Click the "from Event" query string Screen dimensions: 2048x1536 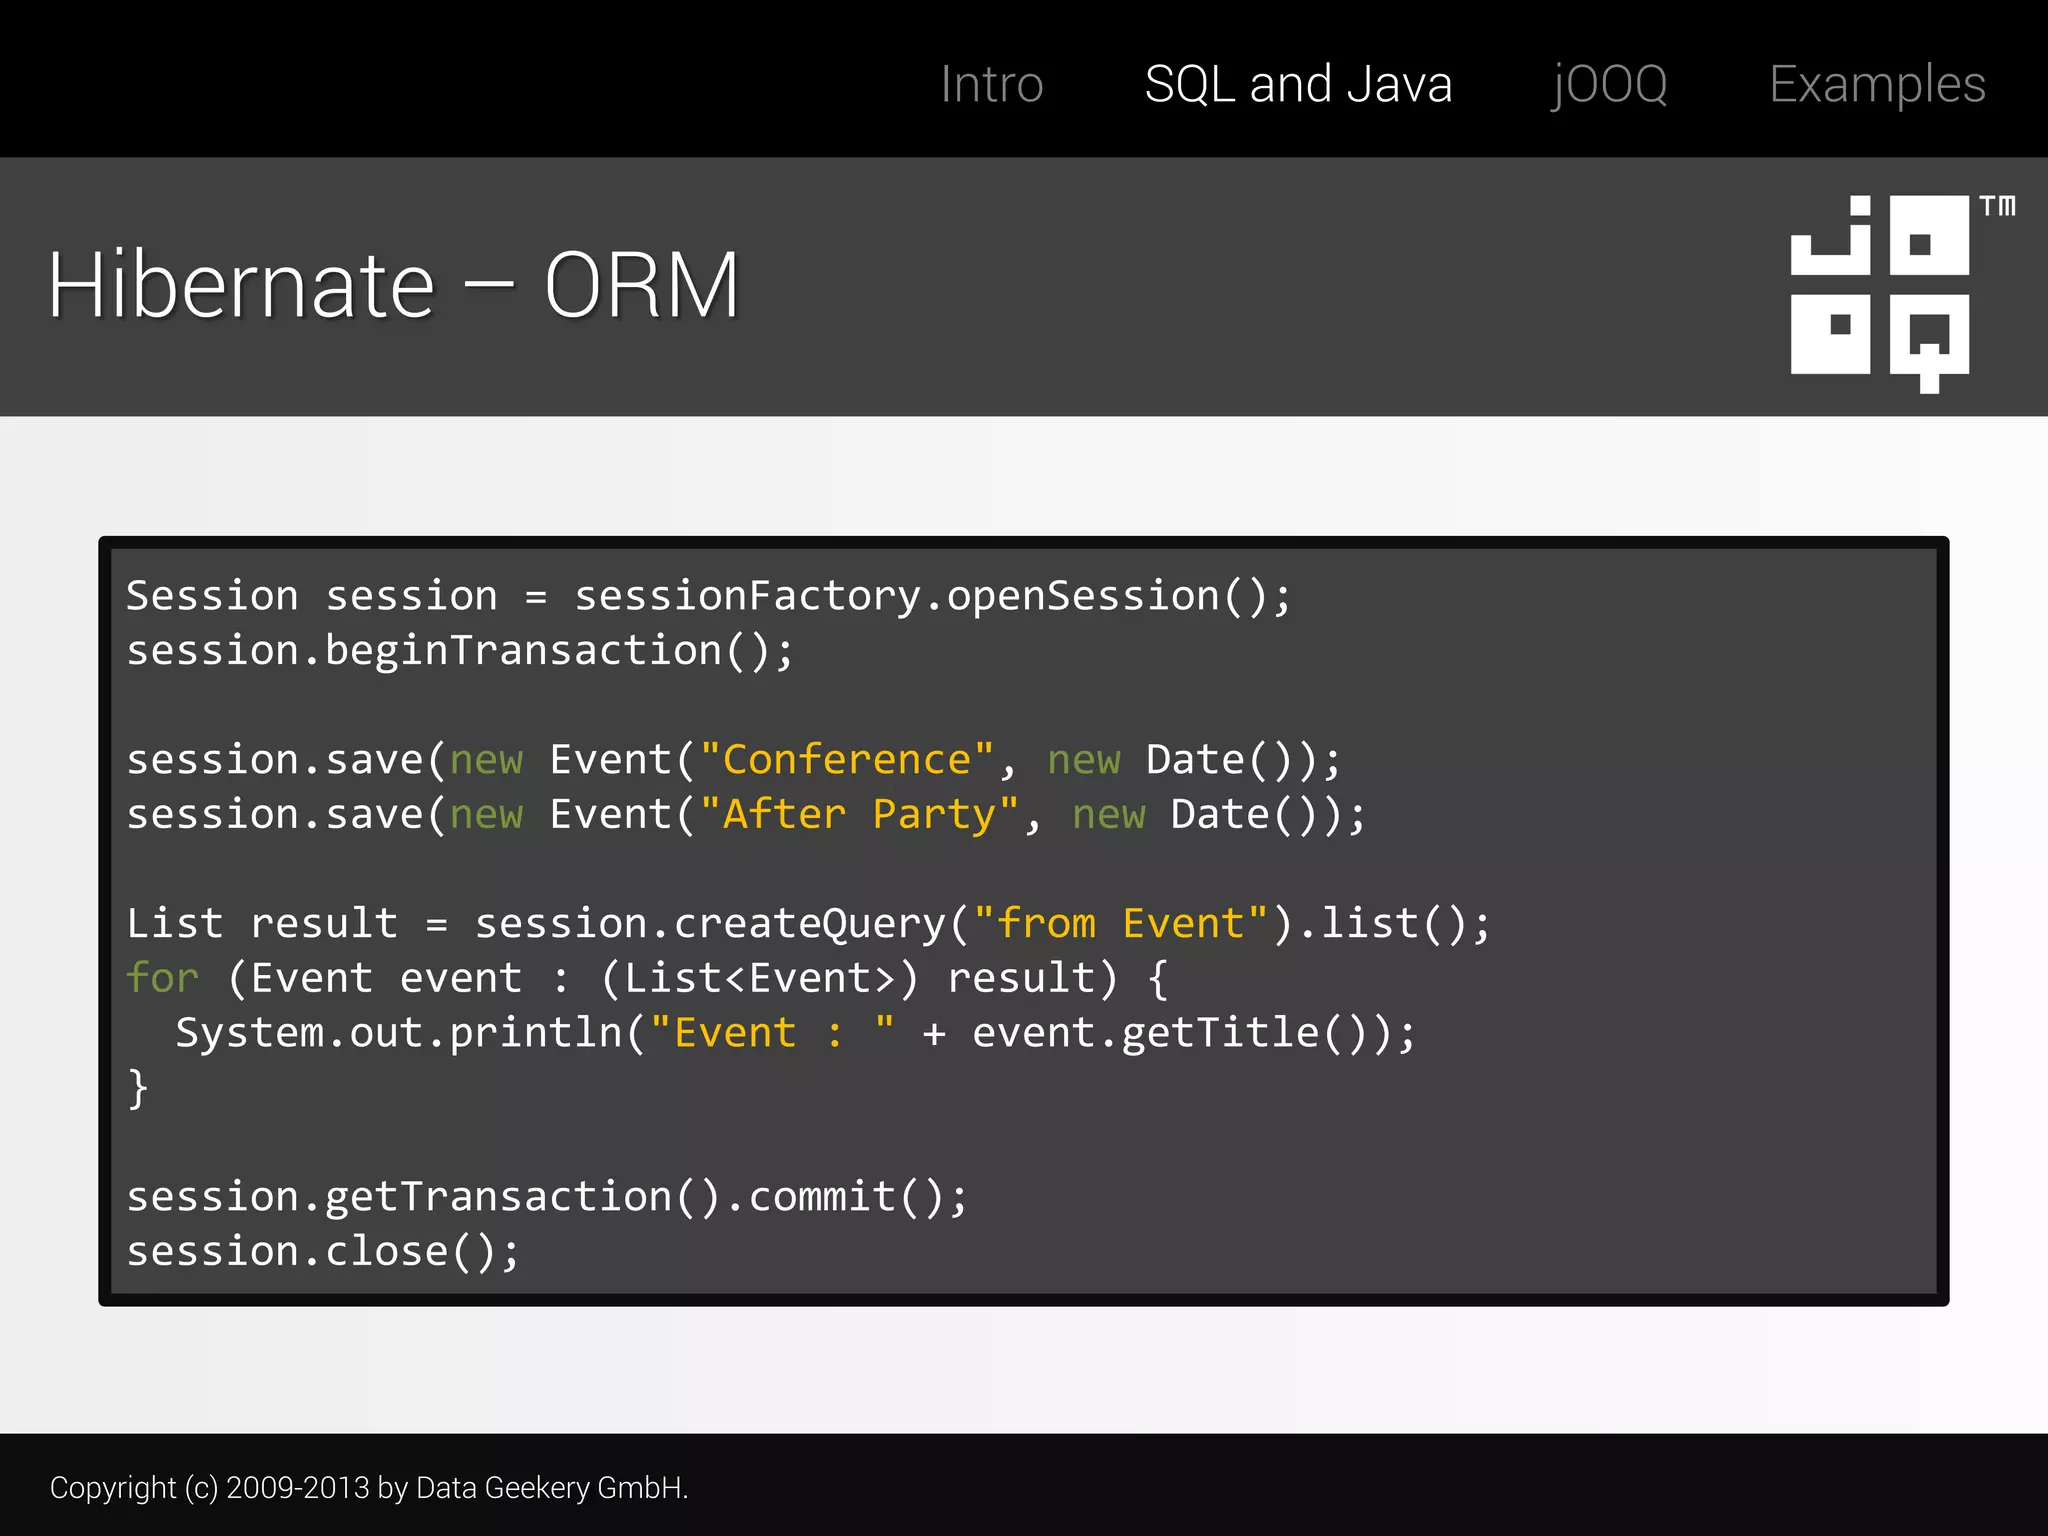coord(1121,923)
